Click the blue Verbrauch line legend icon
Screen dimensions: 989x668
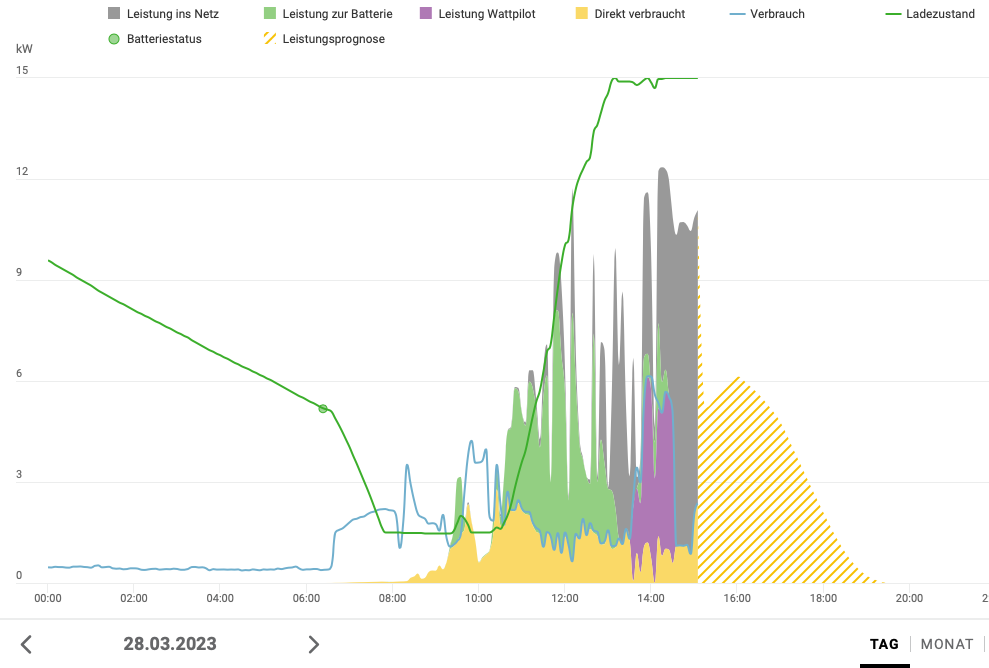click(x=738, y=14)
